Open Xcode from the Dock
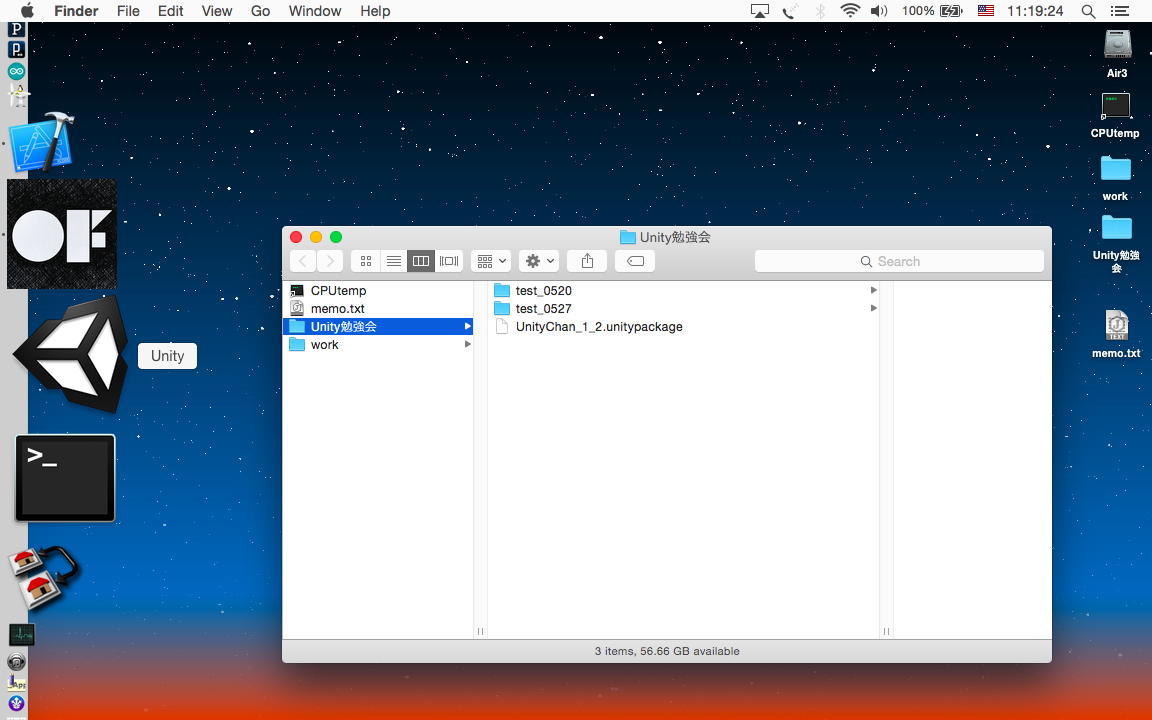 (x=41, y=142)
